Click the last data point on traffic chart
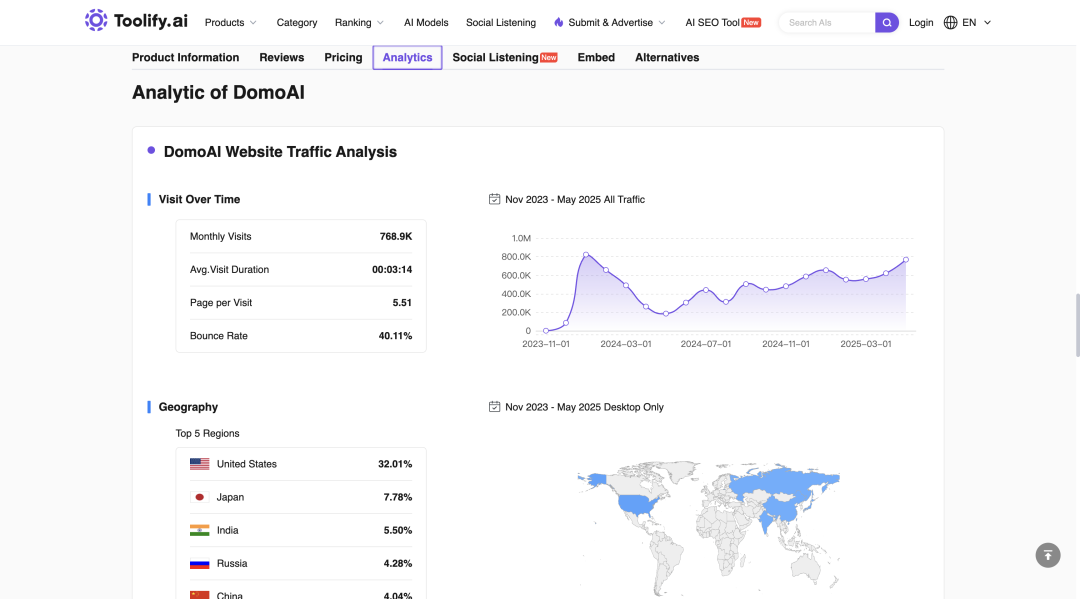Viewport: 1080px width, 599px height. pos(906,260)
